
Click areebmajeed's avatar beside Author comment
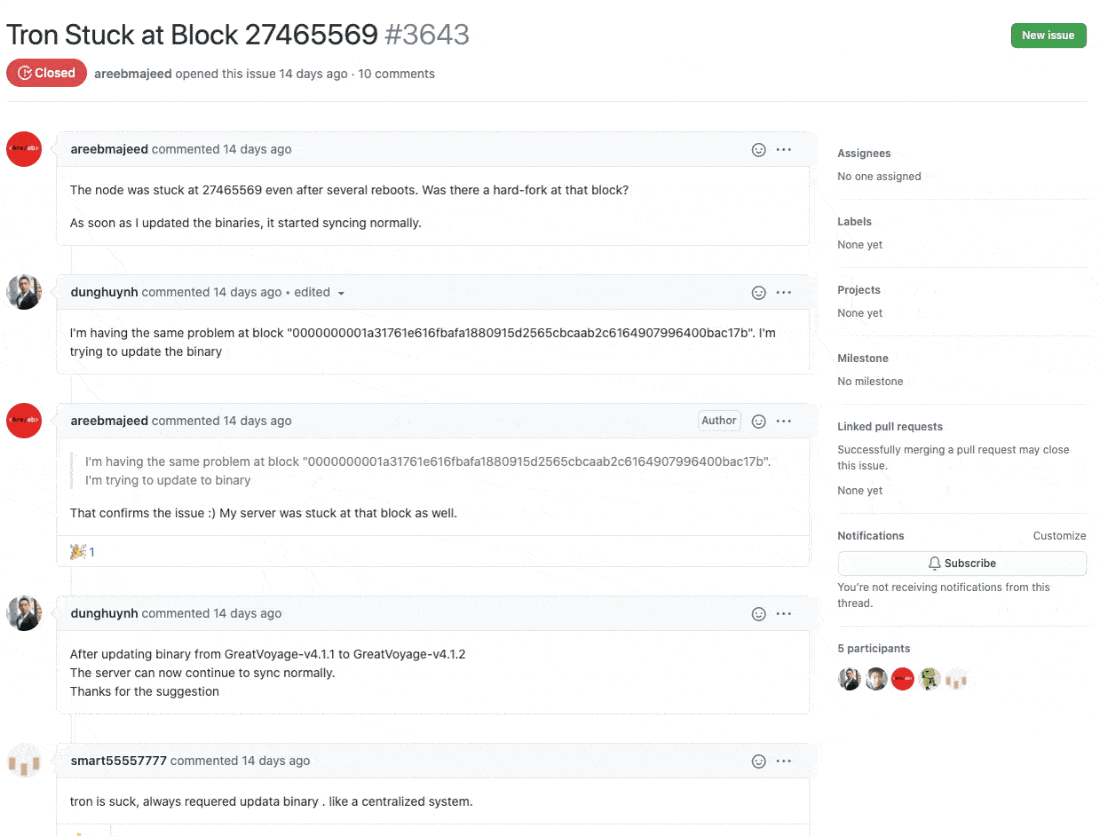[24, 420]
